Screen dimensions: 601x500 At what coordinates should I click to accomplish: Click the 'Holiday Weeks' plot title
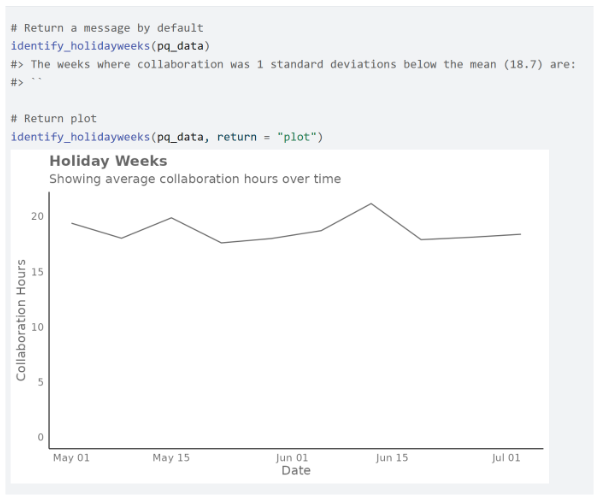108,161
